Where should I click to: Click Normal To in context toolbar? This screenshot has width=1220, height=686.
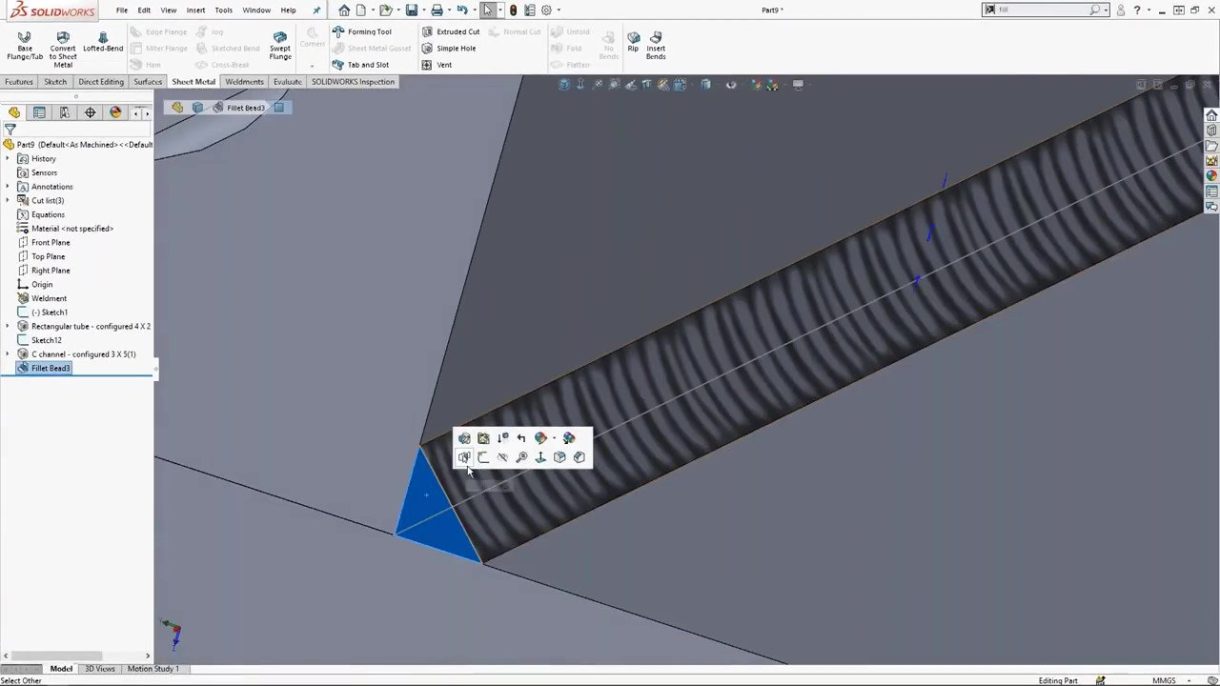[541, 457]
